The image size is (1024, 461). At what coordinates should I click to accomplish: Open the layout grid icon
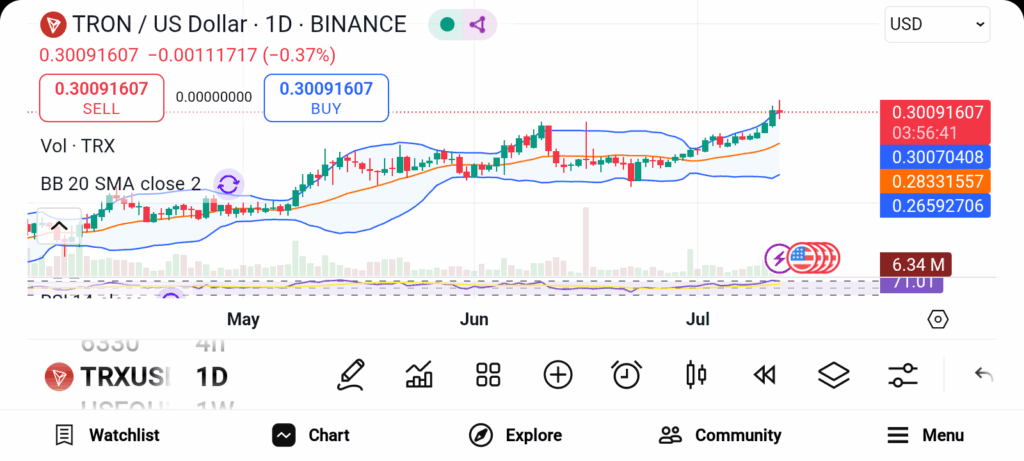click(x=488, y=375)
